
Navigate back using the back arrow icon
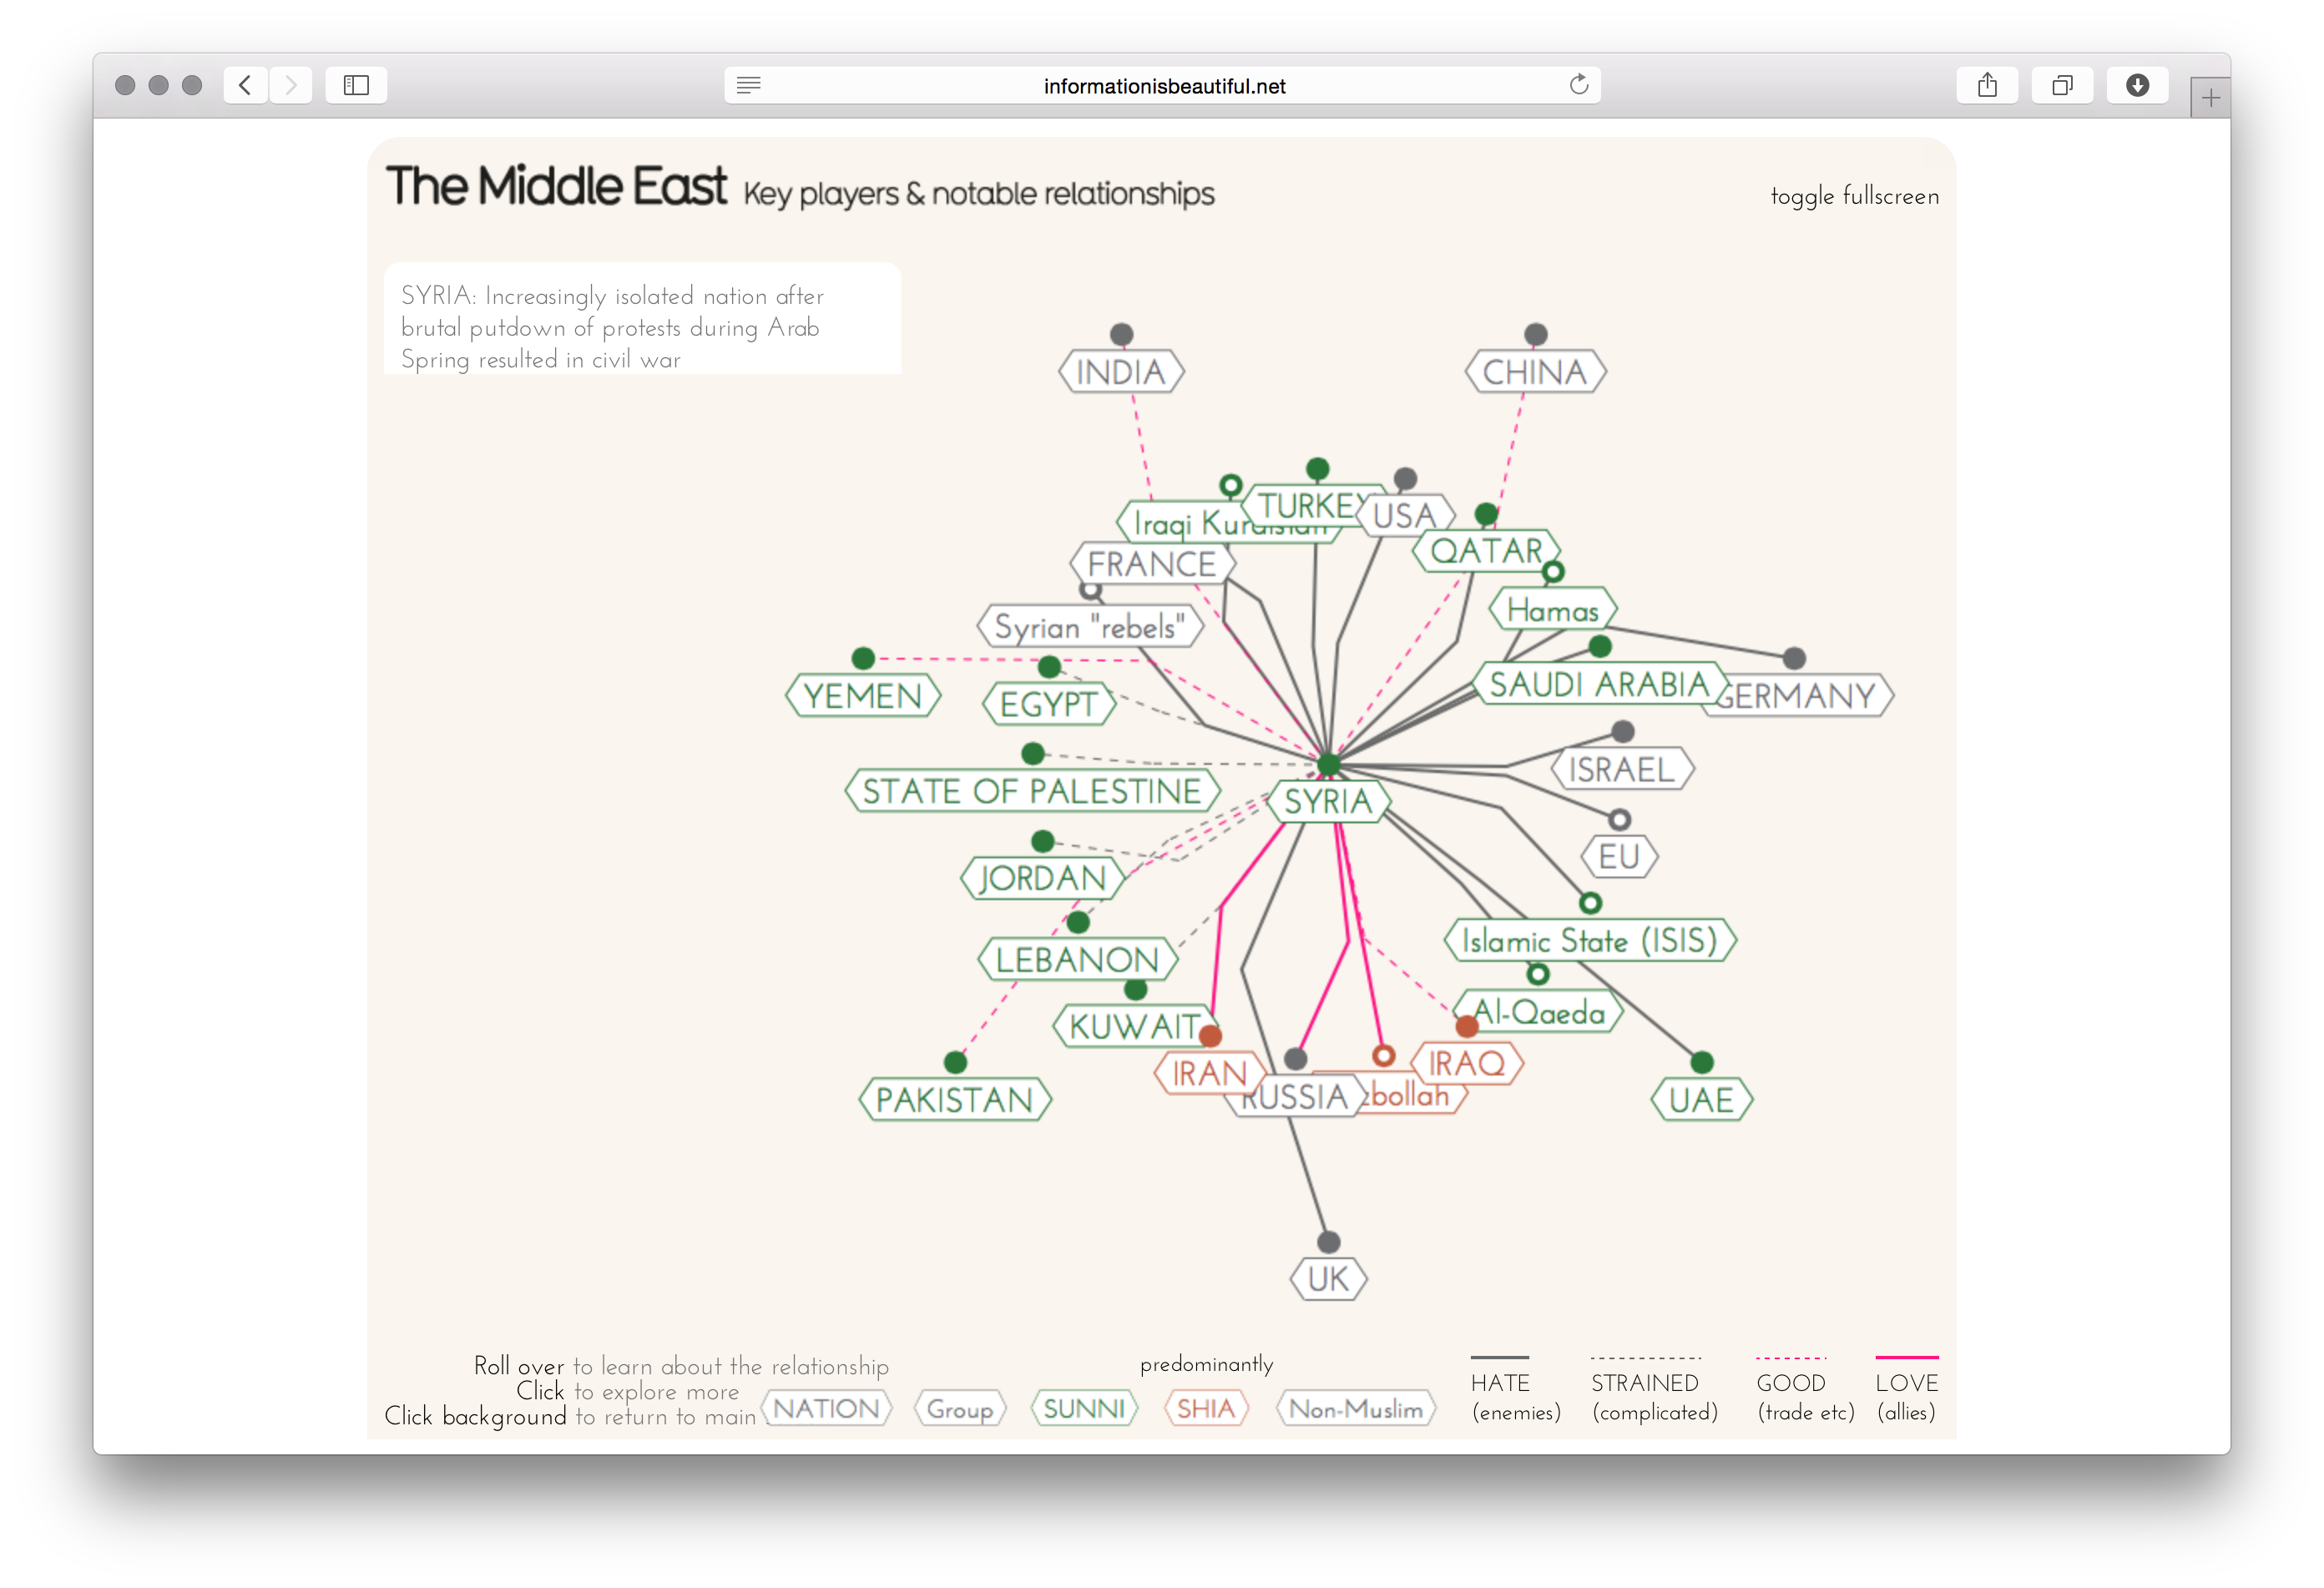[245, 85]
